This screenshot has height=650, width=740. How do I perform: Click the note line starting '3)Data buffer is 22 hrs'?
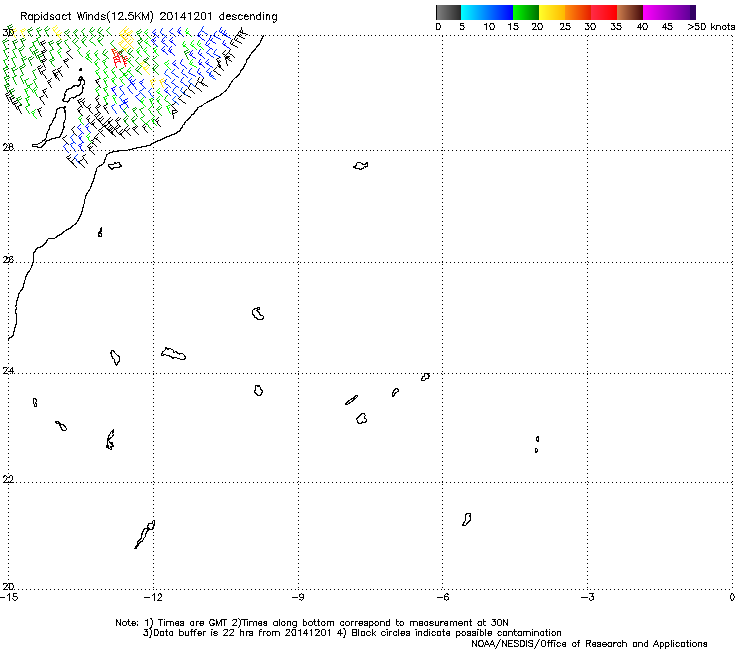click(x=352, y=633)
